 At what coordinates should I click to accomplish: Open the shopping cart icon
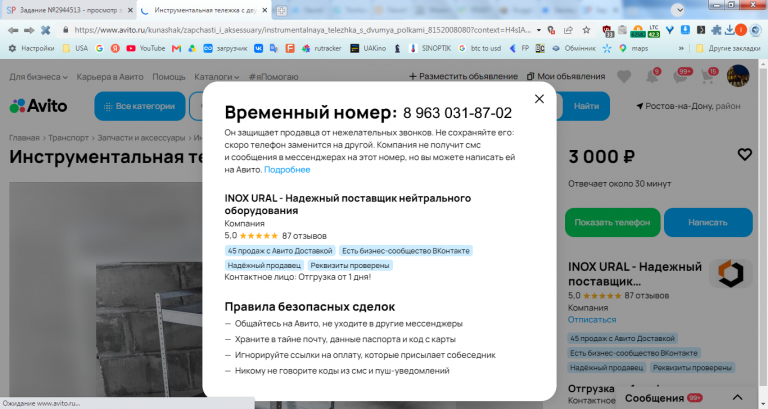point(708,76)
